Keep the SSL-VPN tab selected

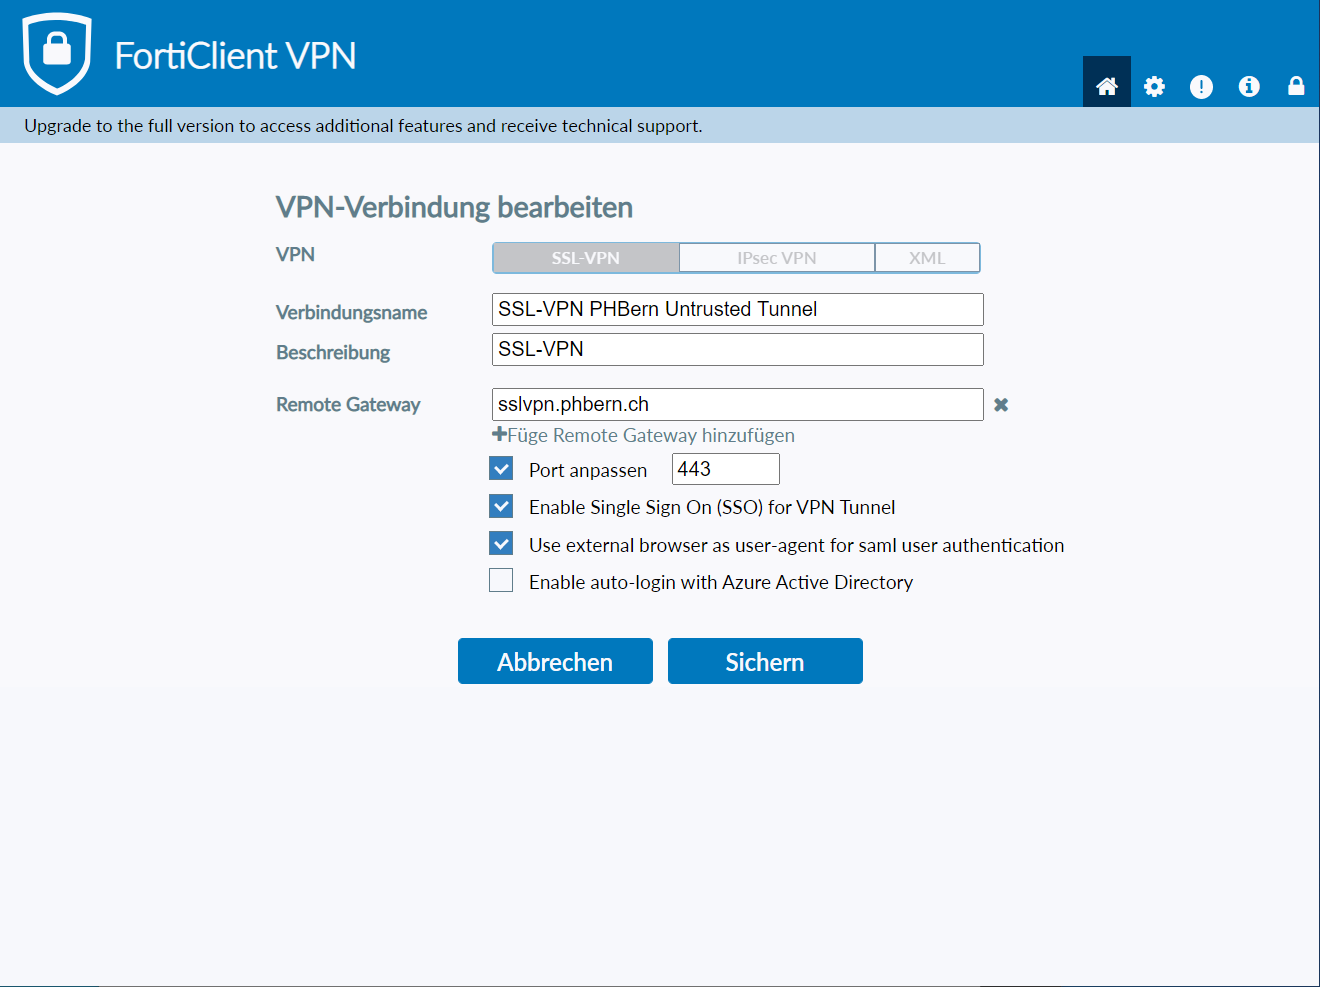click(x=585, y=257)
